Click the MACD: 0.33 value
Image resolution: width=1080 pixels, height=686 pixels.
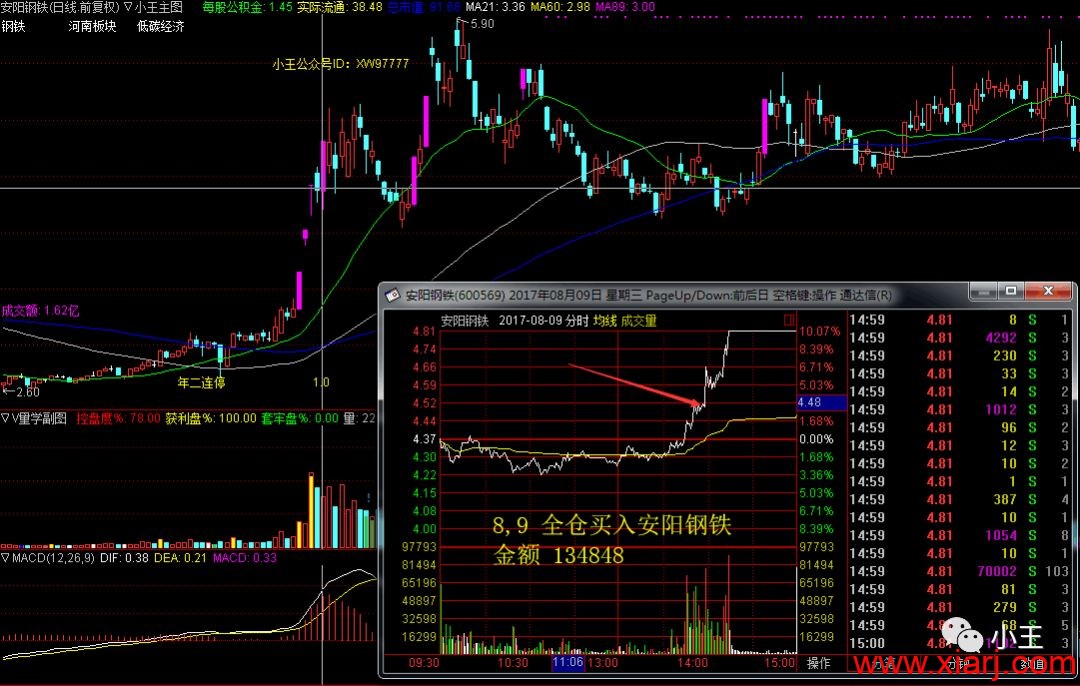245,557
